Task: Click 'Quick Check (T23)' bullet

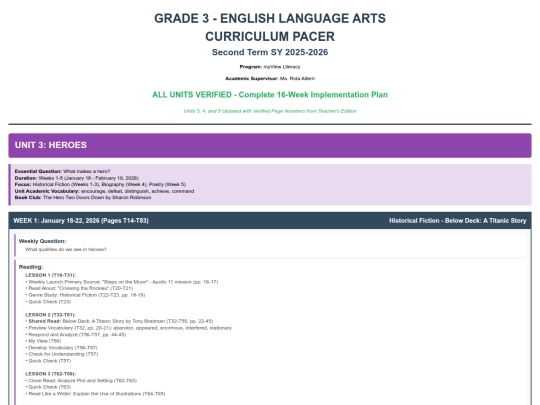Action: 48,302
